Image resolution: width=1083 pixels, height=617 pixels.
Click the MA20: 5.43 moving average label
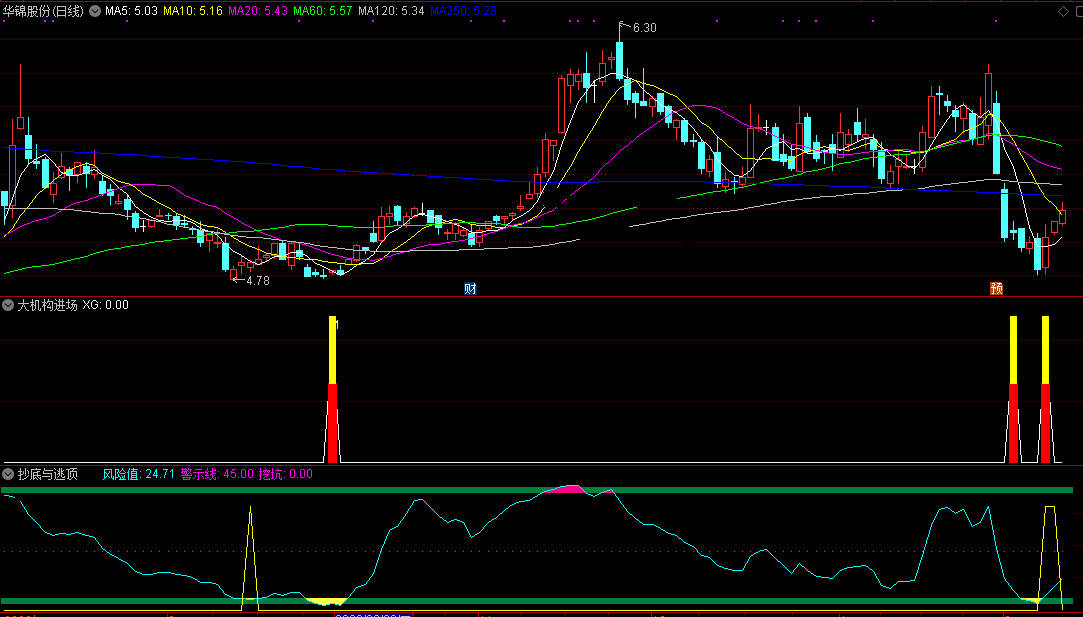pos(258,11)
